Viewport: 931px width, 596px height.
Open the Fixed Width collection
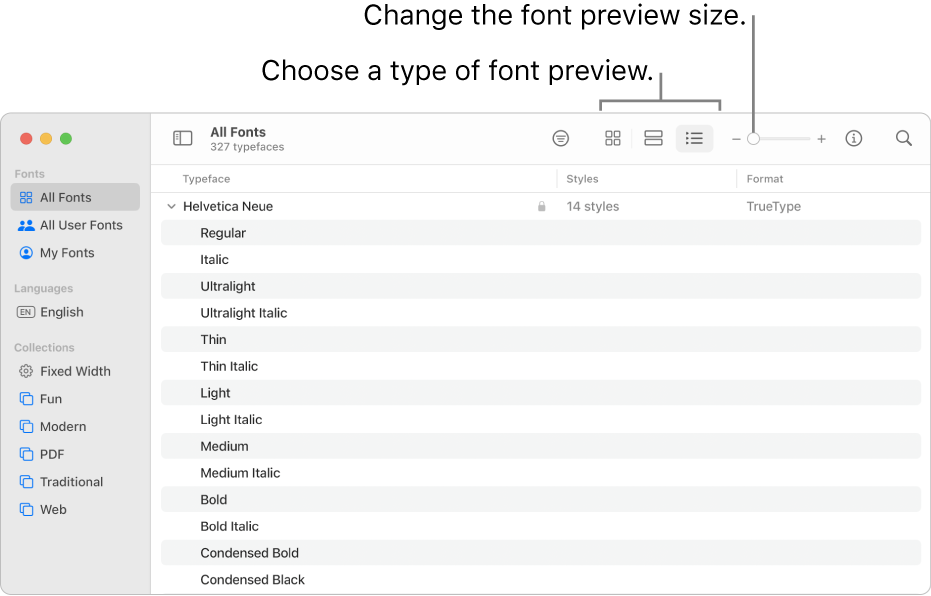coord(73,371)
